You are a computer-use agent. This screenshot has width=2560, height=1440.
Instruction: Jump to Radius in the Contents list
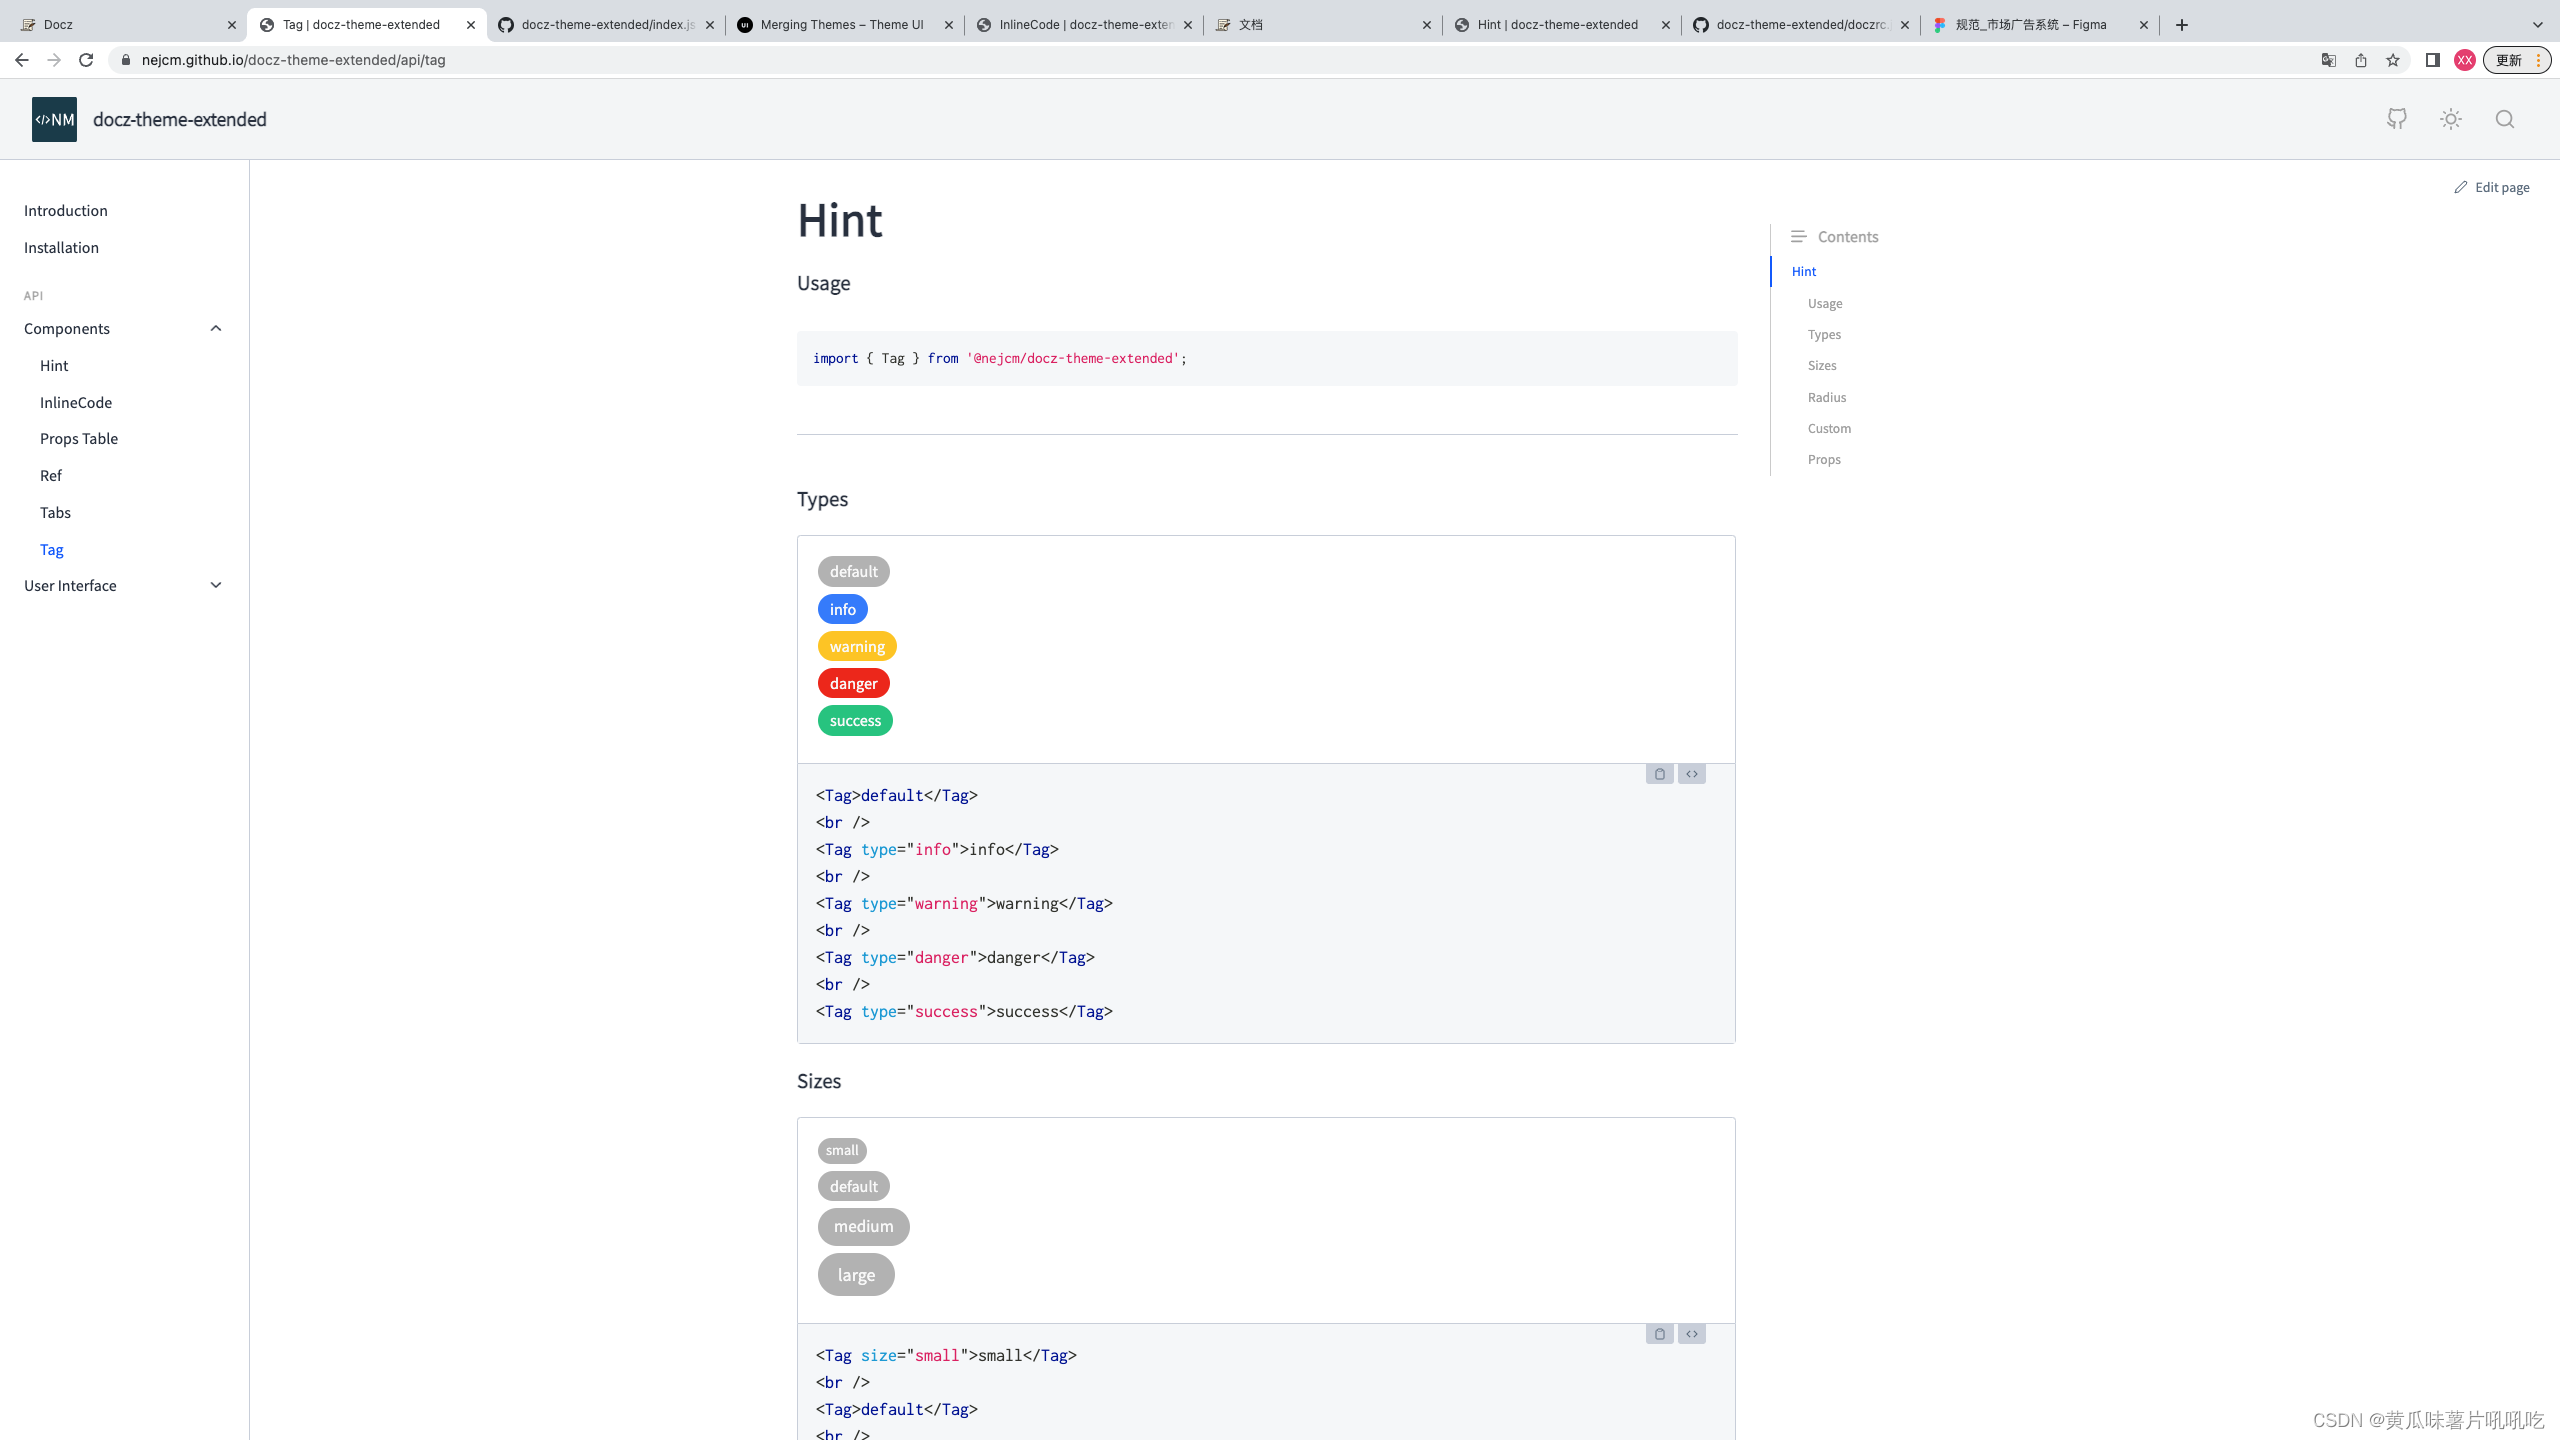coord(1826,397)
